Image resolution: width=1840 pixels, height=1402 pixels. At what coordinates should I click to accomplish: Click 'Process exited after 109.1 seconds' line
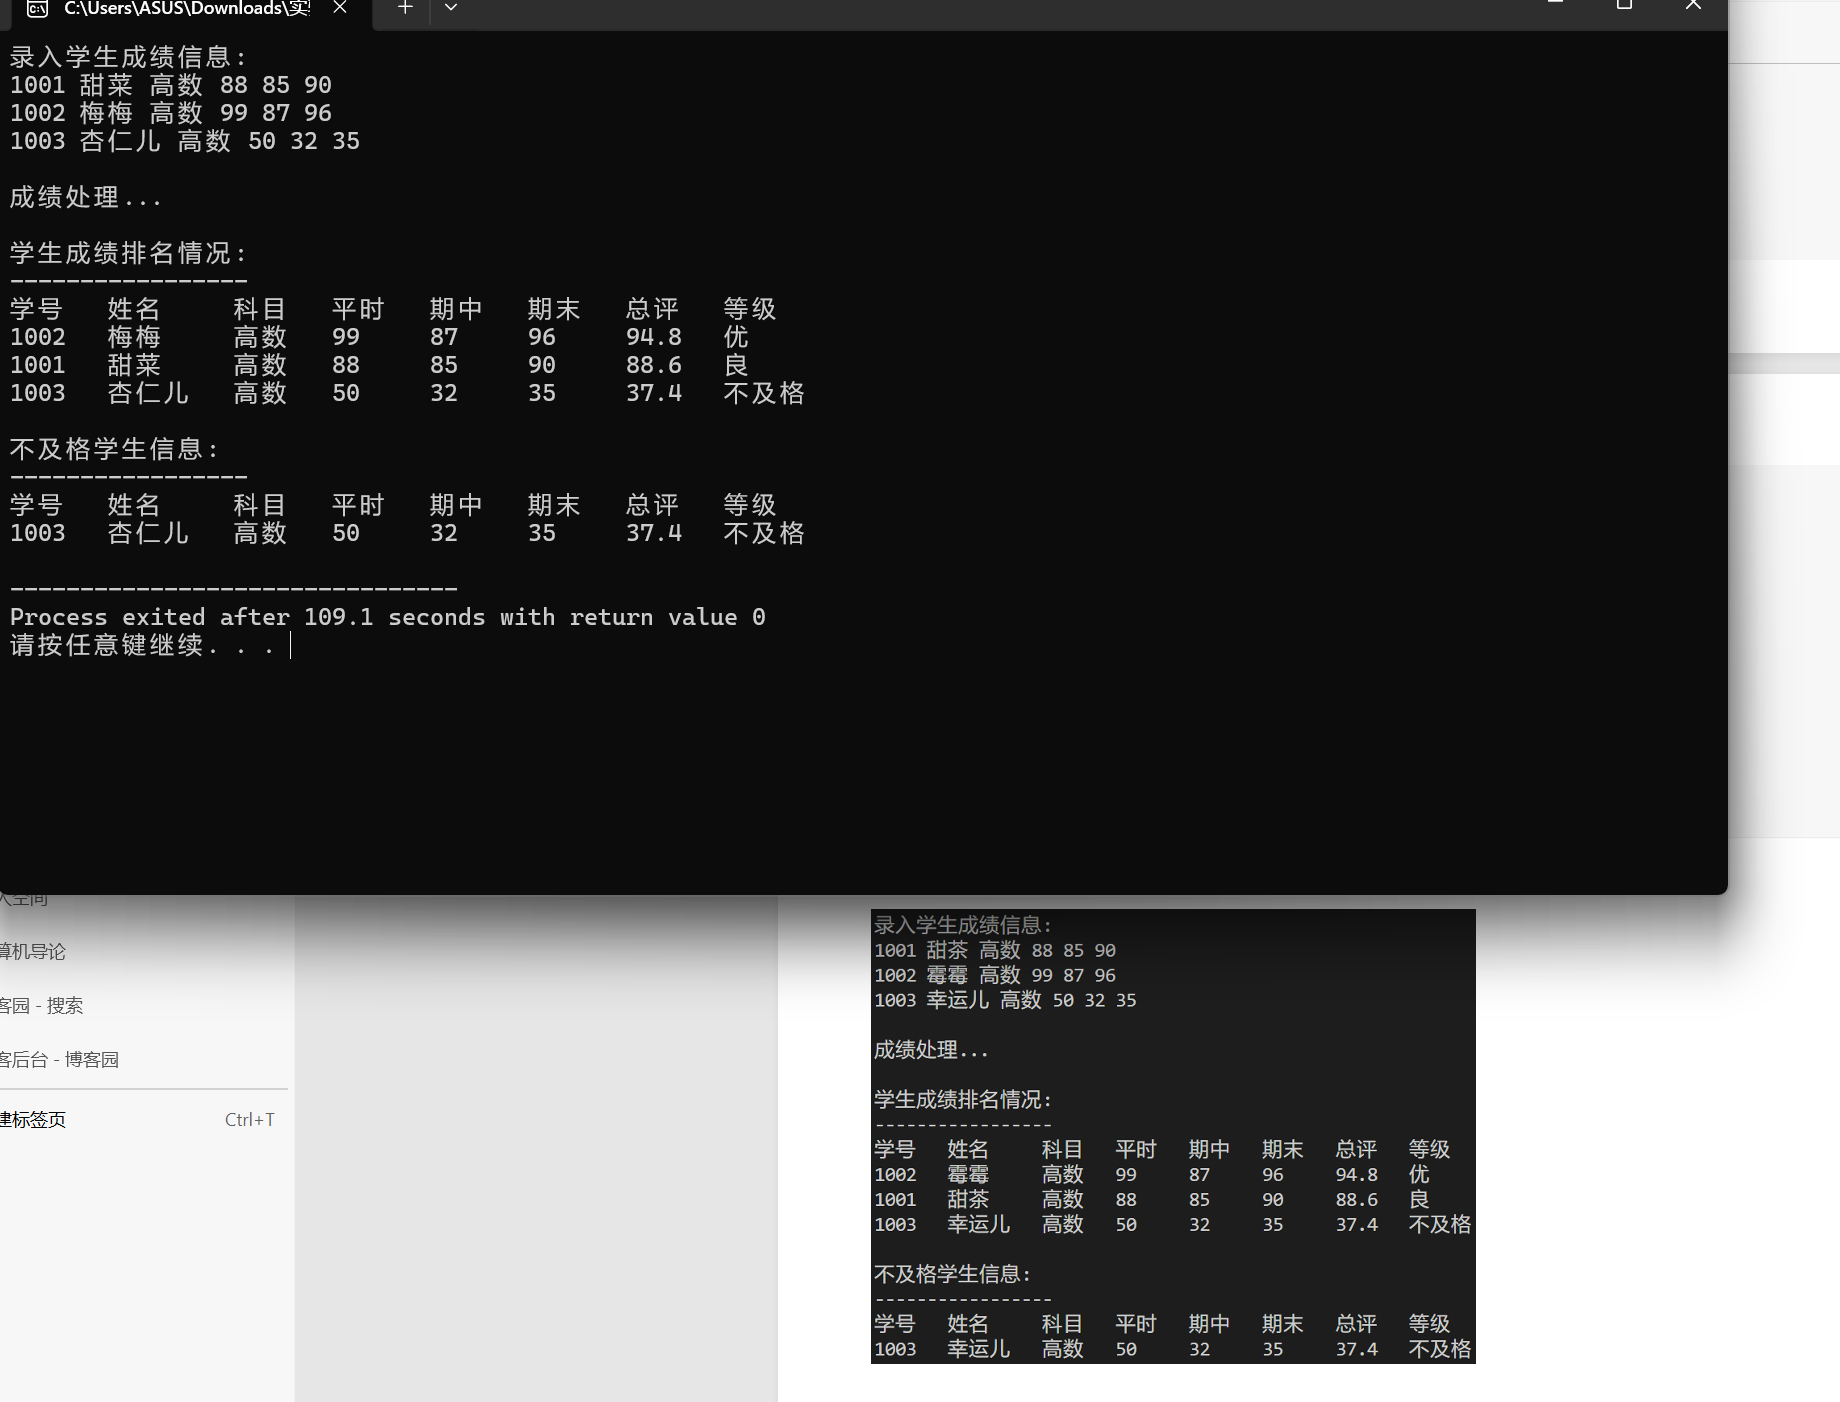point(388,617)
